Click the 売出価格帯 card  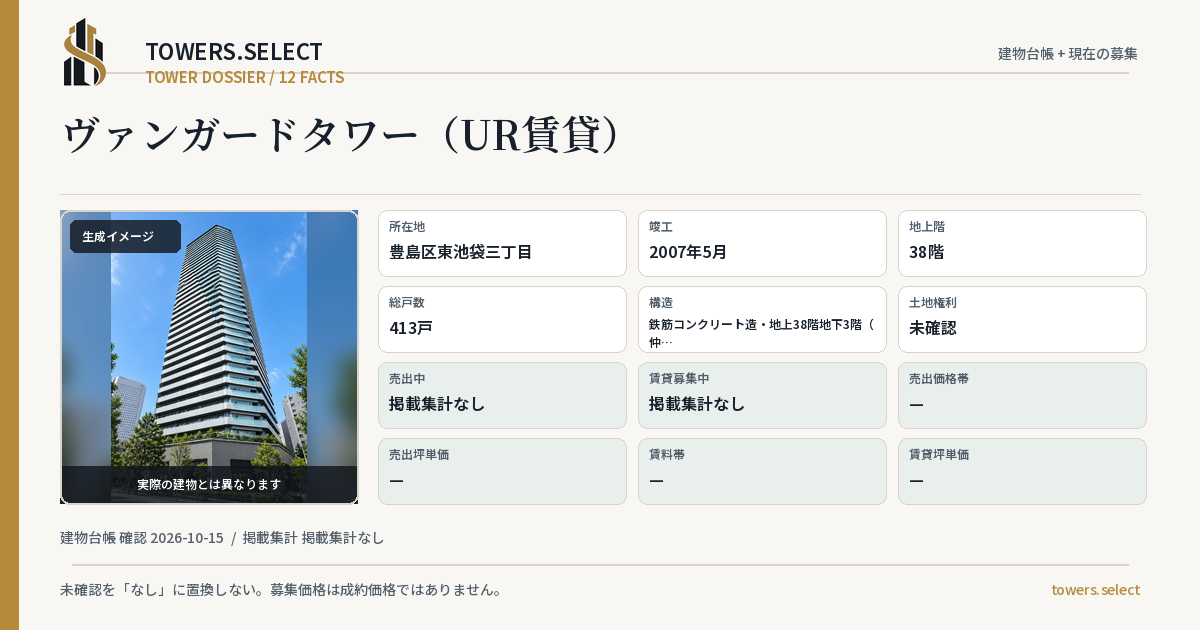click(x=1022, y=395)
